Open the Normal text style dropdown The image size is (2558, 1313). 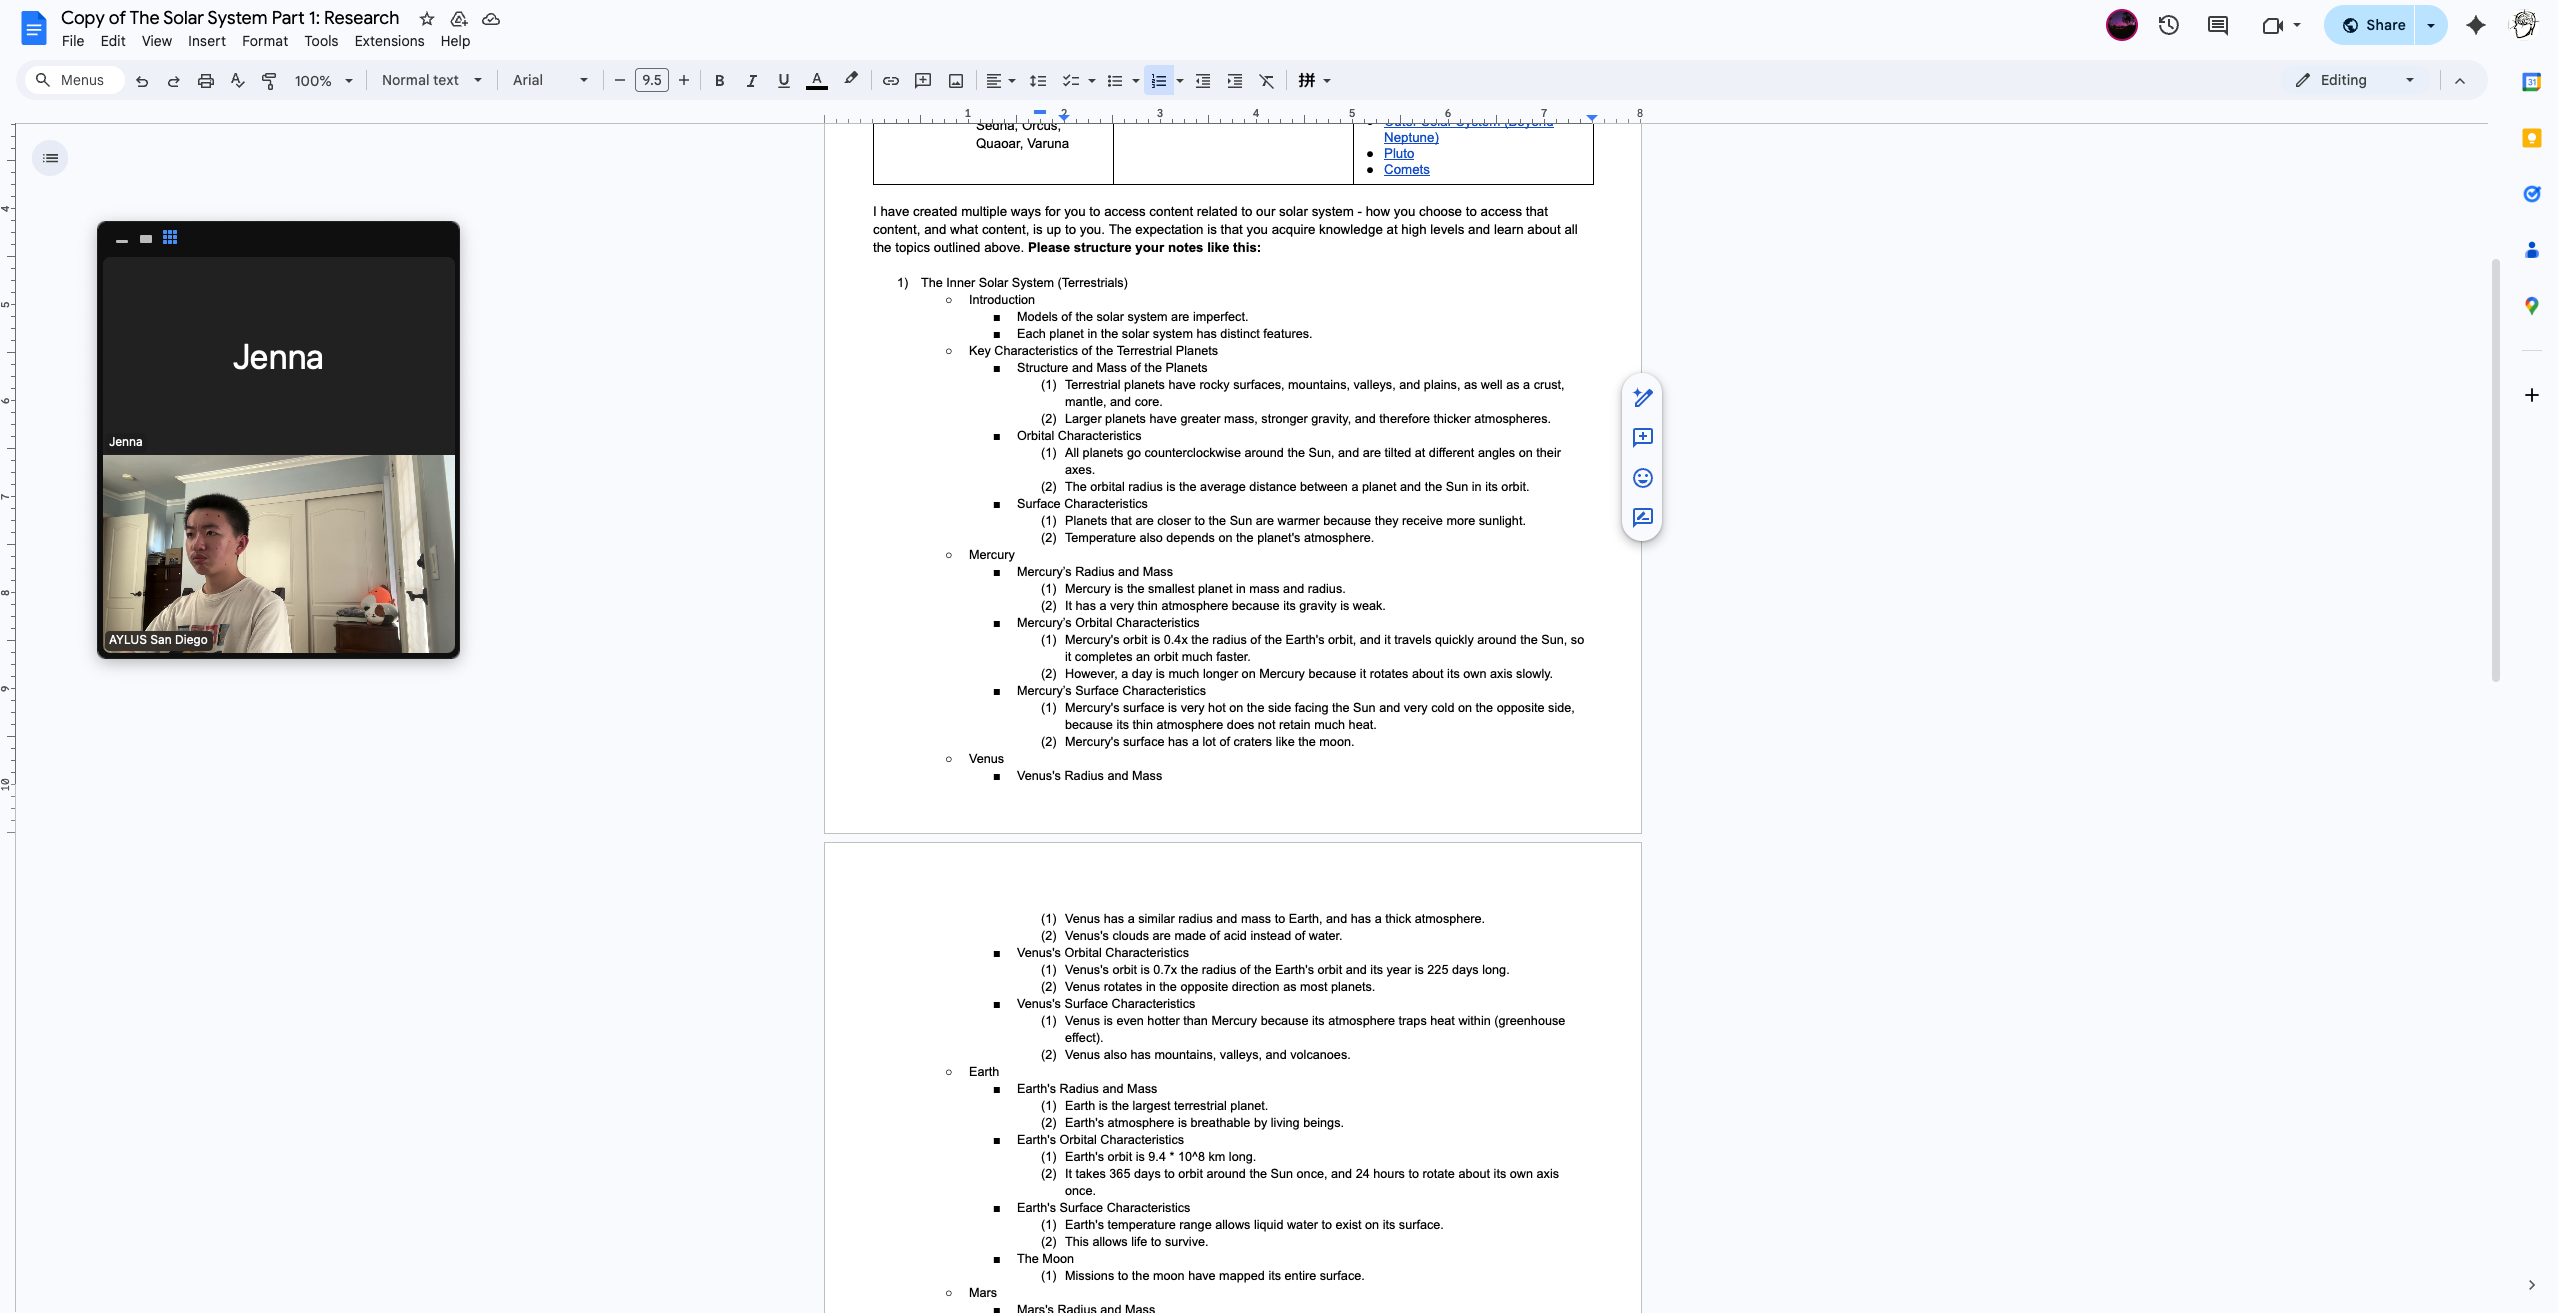pyautogui.click(x=431, y=81)
